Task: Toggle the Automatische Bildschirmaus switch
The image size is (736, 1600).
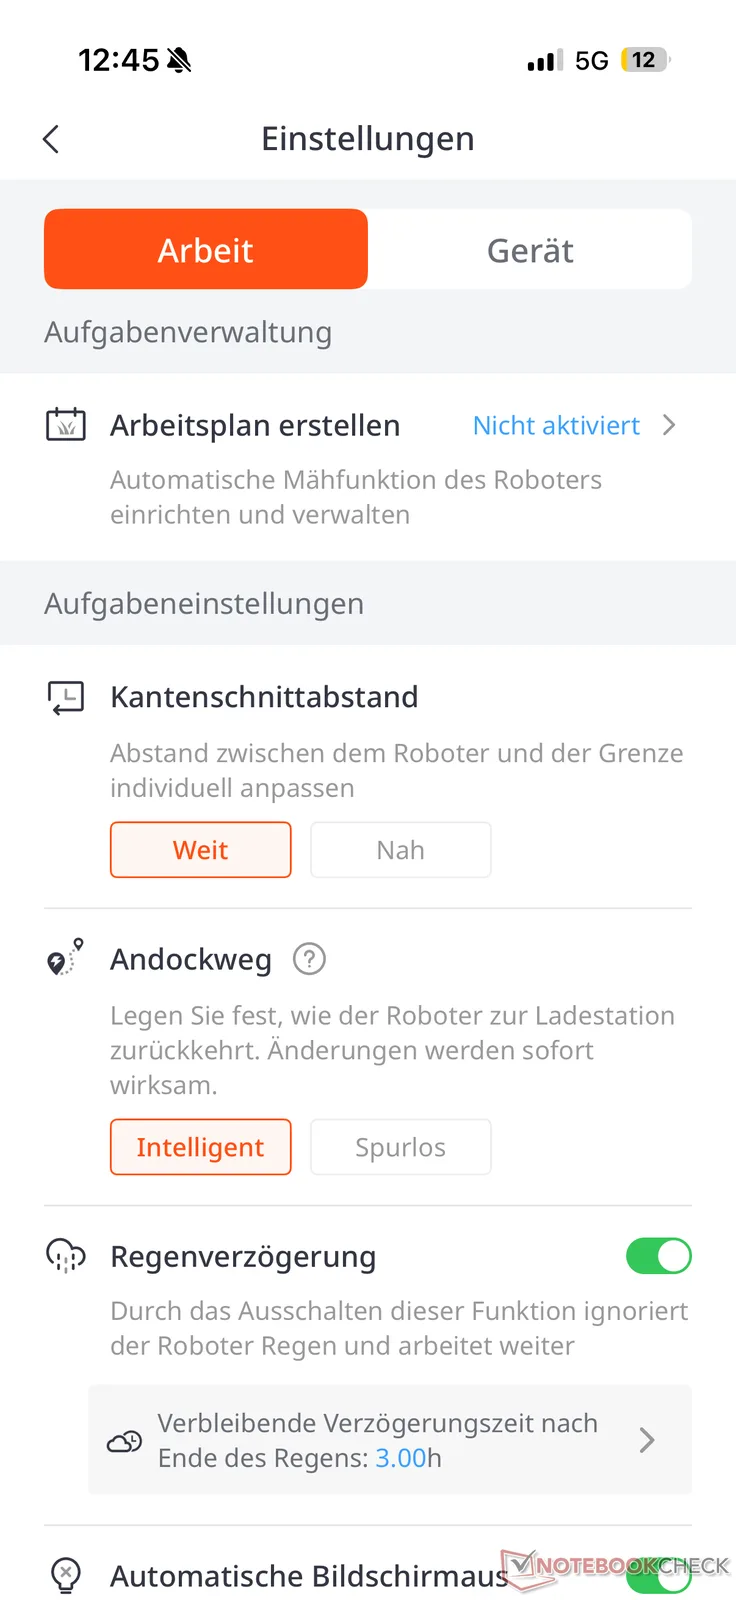Action: pos(658,1576)
